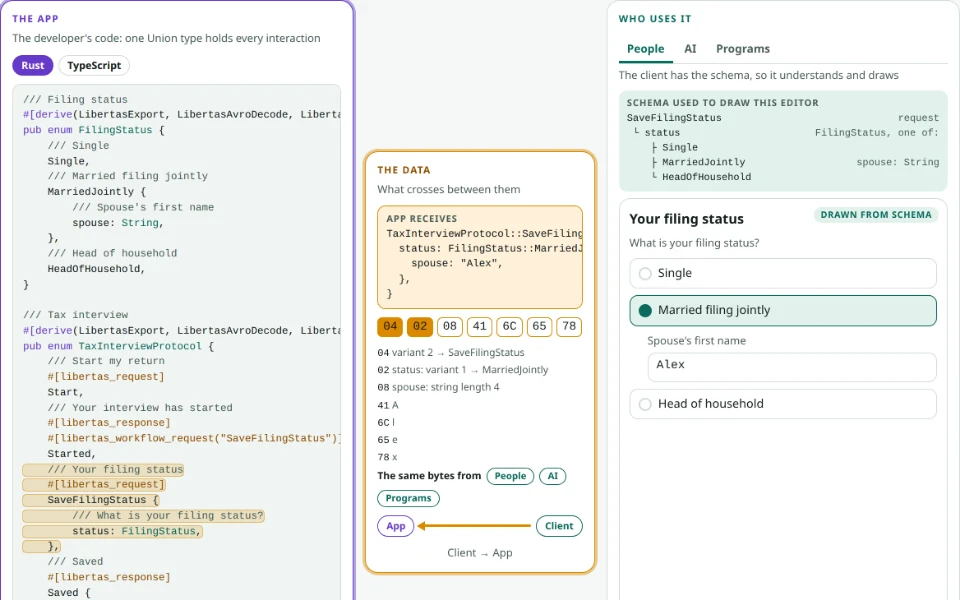Click the 6C byte chip

509,326
